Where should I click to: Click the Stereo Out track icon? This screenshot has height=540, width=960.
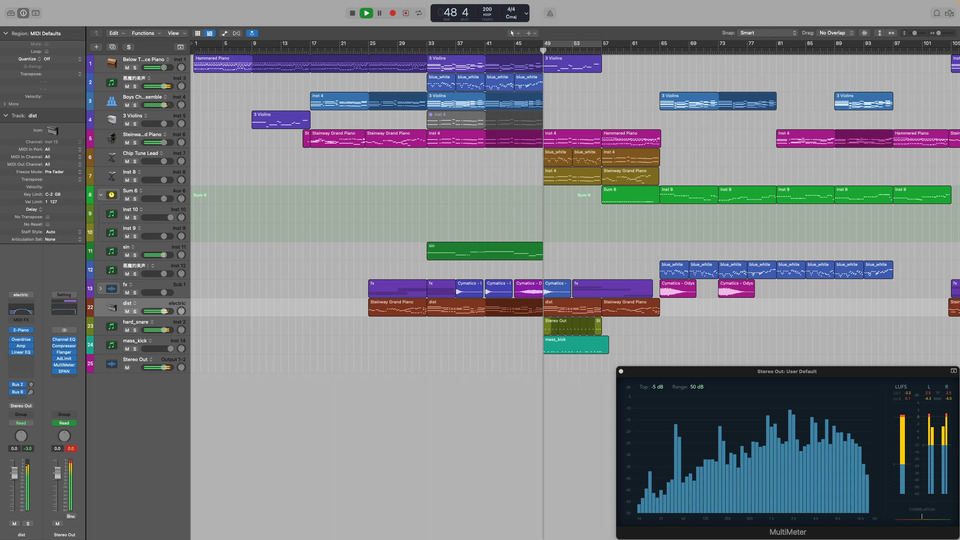[111, 364]
